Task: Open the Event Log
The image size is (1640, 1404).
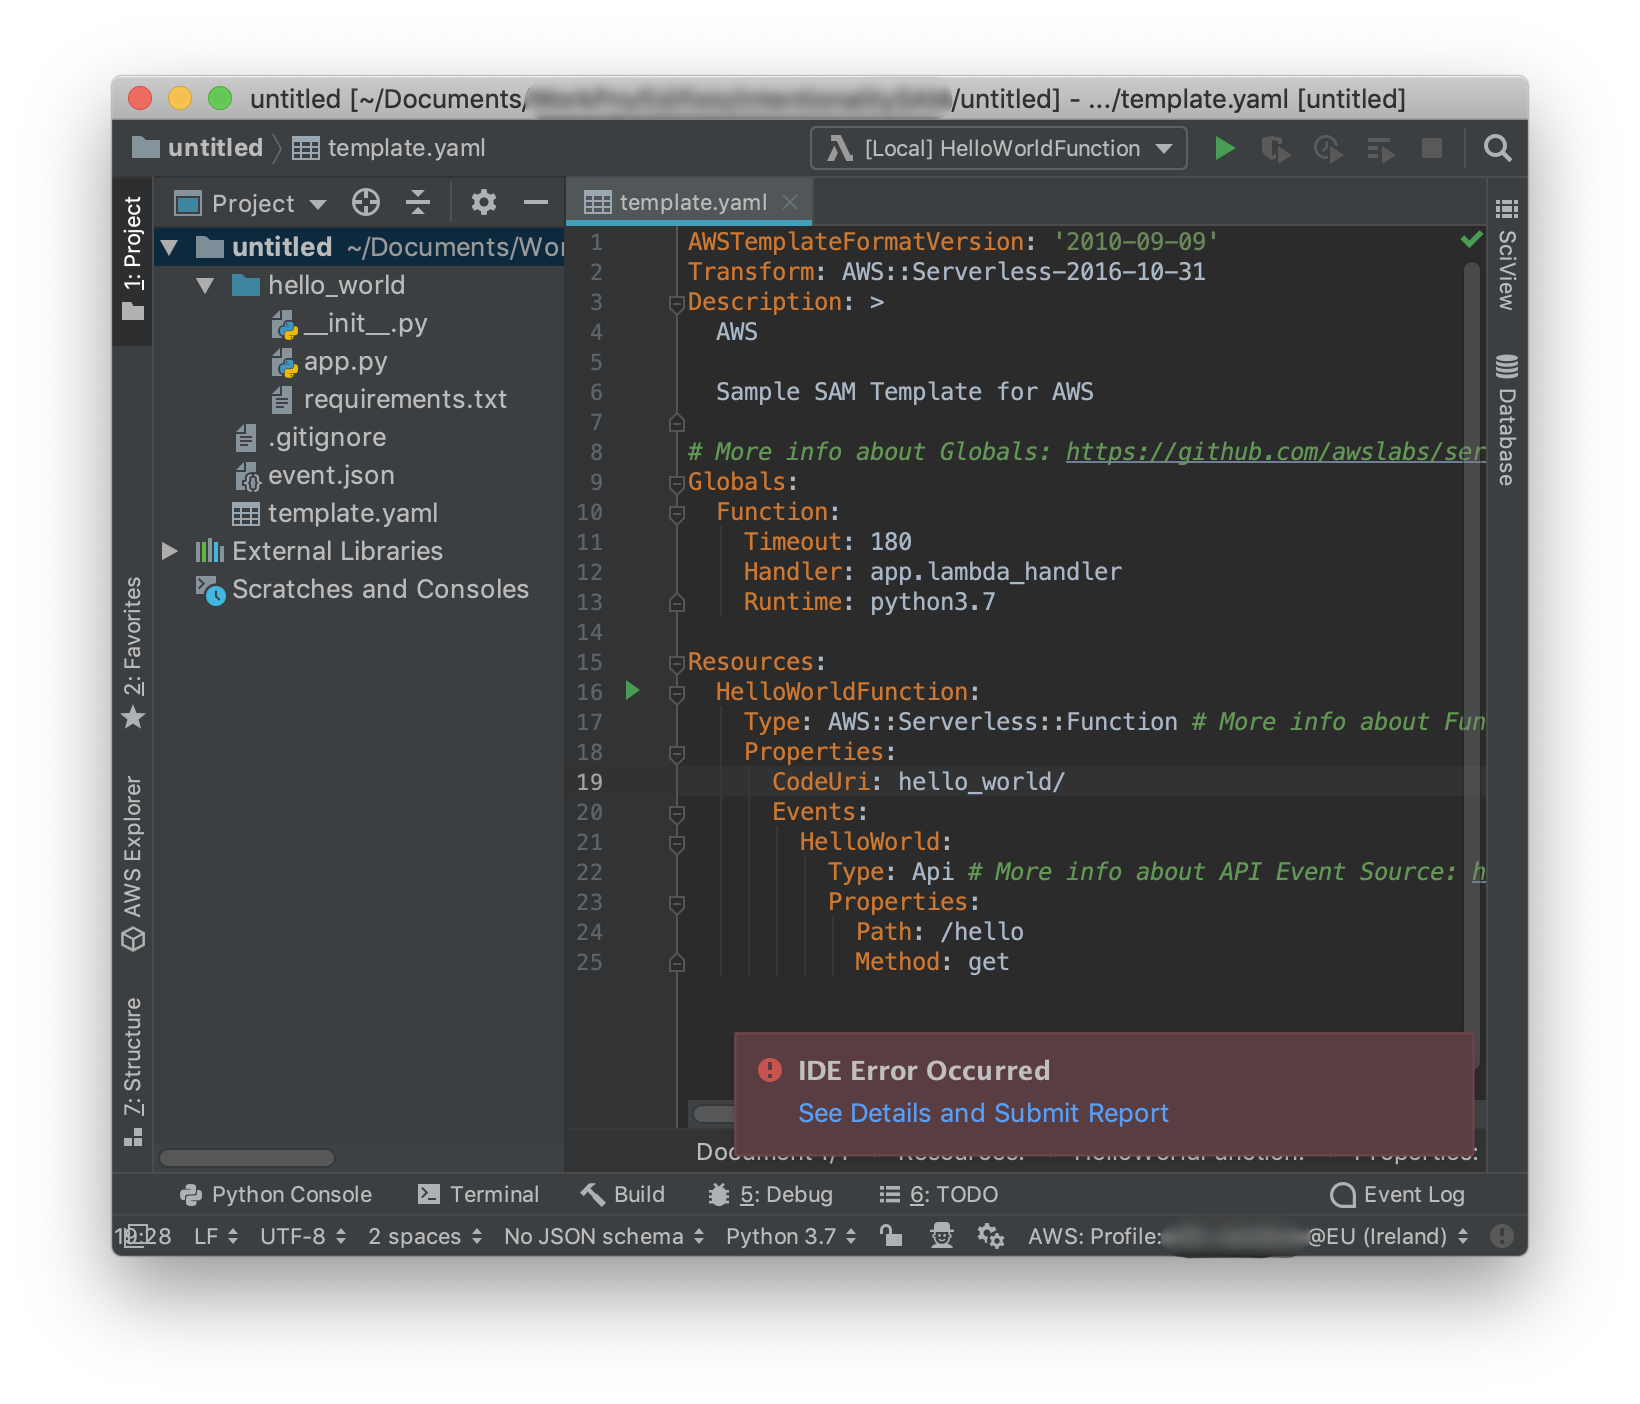Action: [x=1396, y=1193]
